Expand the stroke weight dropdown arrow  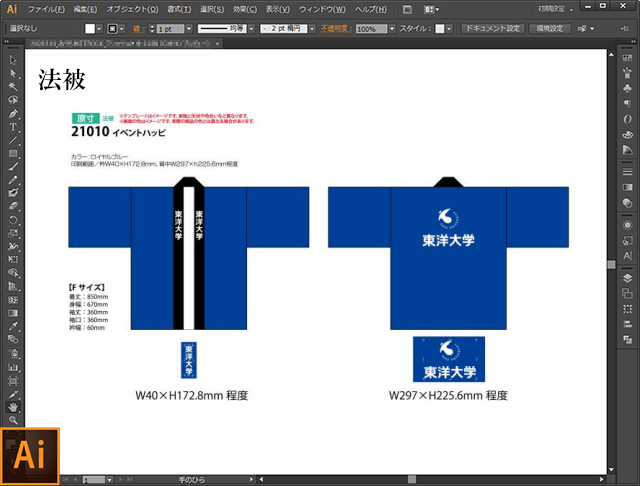click(189, 29)
